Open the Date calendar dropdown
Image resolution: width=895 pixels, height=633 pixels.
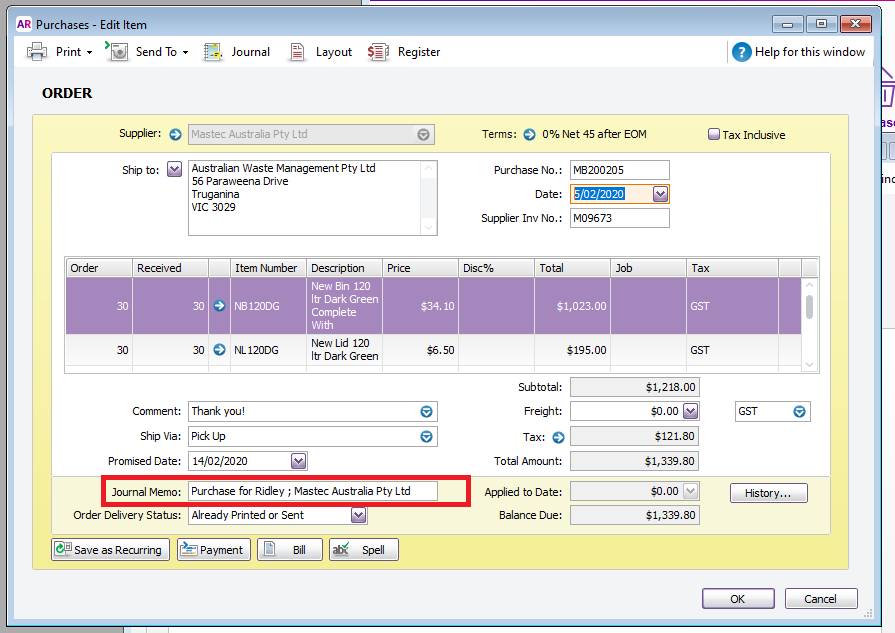pos(660,194)
